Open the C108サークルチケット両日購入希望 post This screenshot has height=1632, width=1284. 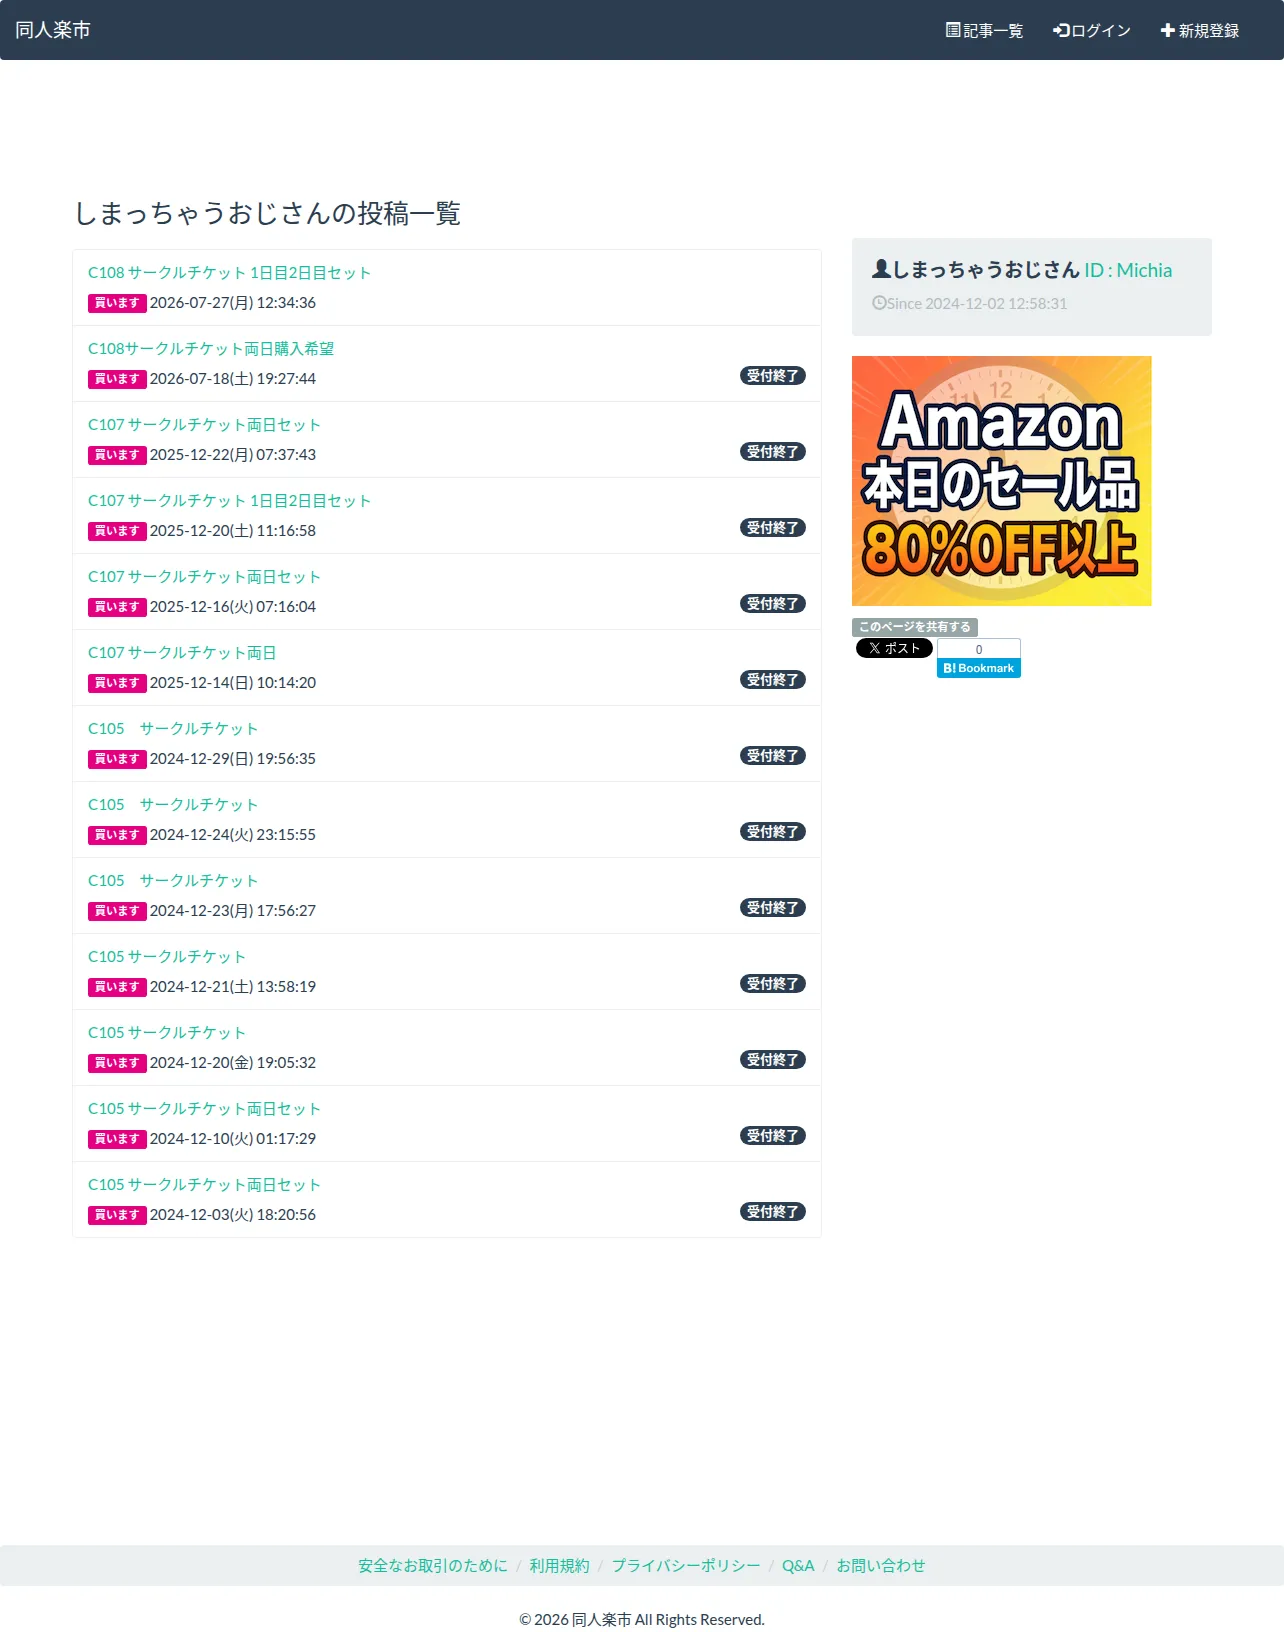click(211, 348)
